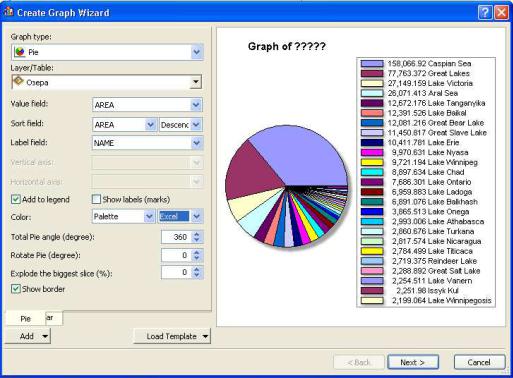513x378 pixels.
Task: Click the Caspian Sea legend color swatch
Action: [x=372, y=64]
